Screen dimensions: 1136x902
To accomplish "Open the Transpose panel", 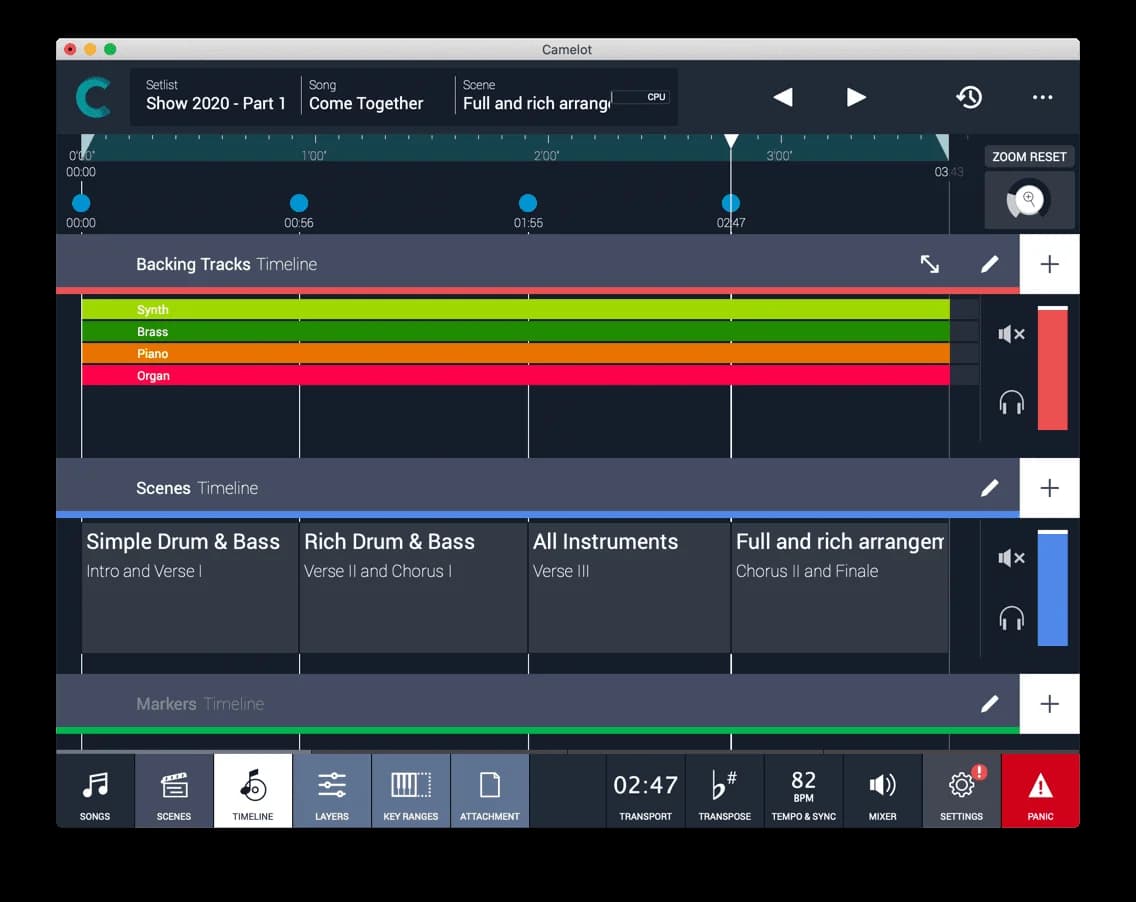I will tap(724, 790).
